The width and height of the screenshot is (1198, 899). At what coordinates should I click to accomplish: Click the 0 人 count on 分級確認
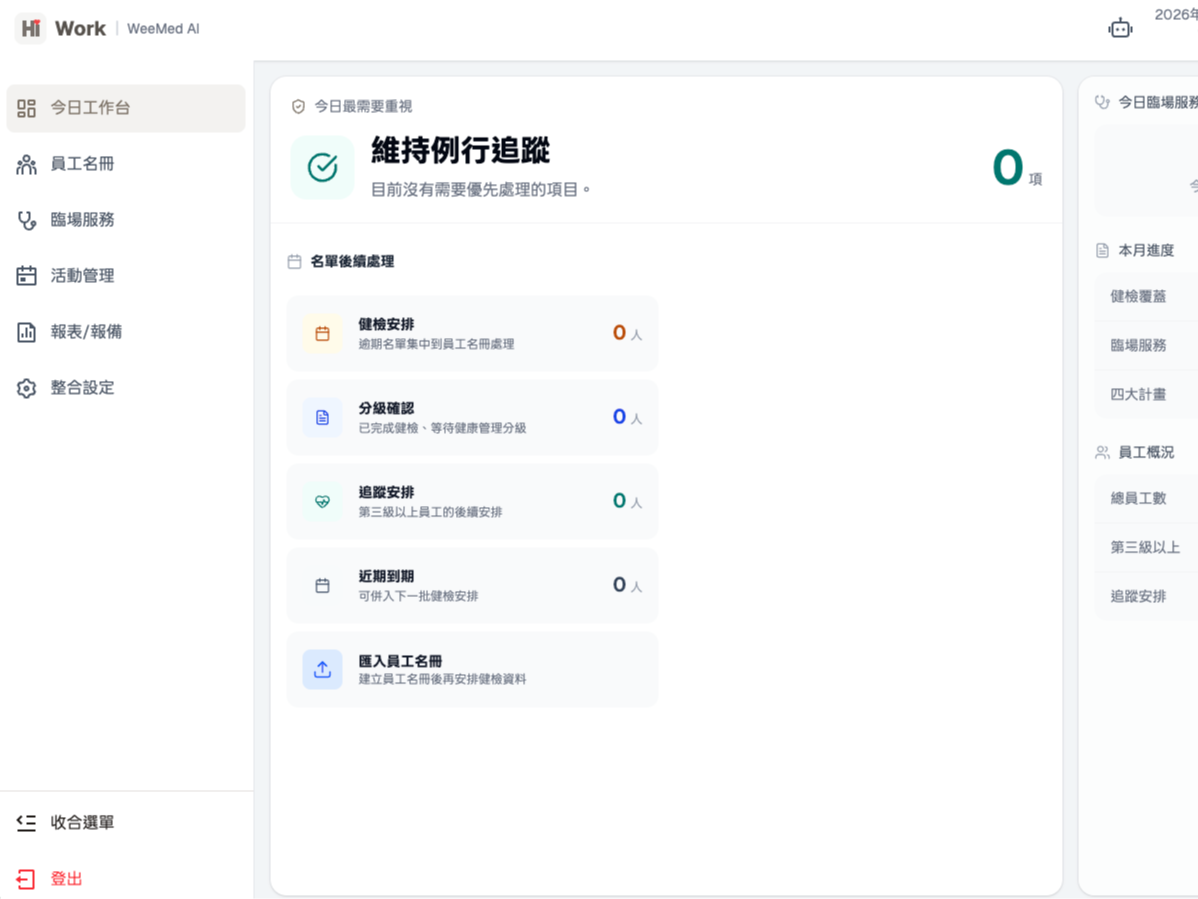tap(627, 417)
